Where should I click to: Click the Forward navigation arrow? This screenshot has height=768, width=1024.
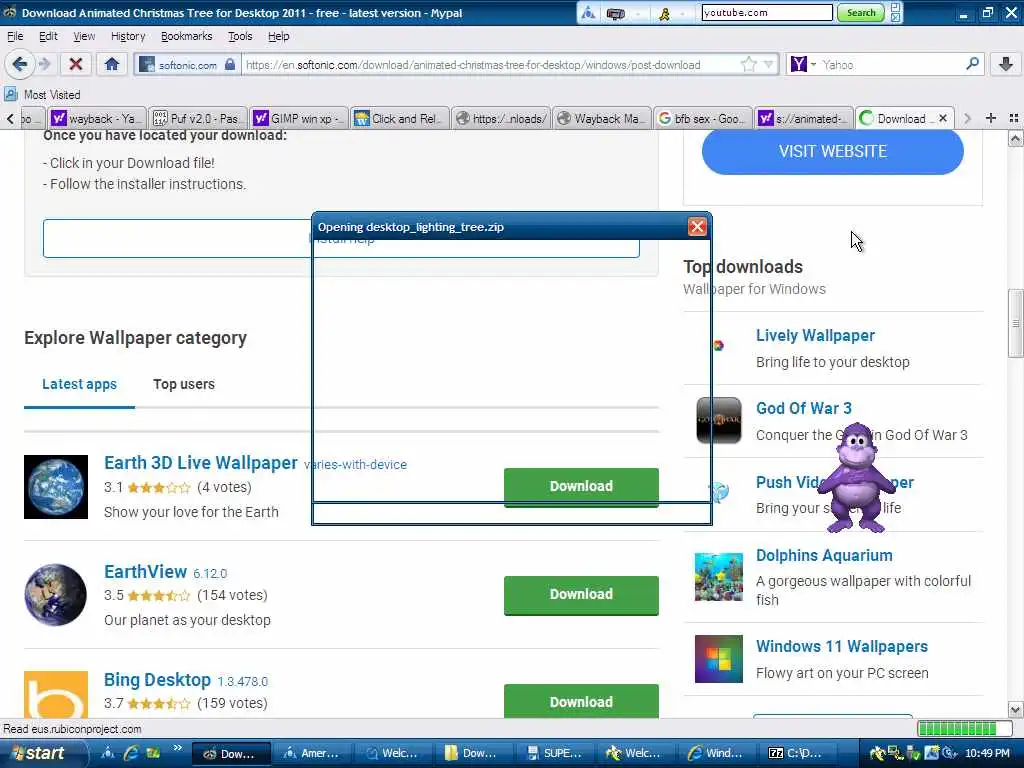pyautogui.click(x=44, y=64)
